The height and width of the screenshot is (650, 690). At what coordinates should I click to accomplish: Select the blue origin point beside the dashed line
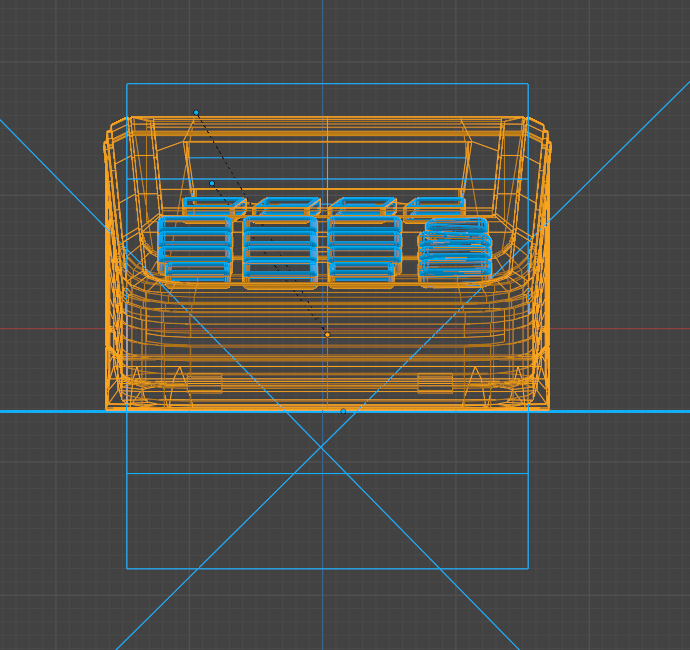coord(212,183)
